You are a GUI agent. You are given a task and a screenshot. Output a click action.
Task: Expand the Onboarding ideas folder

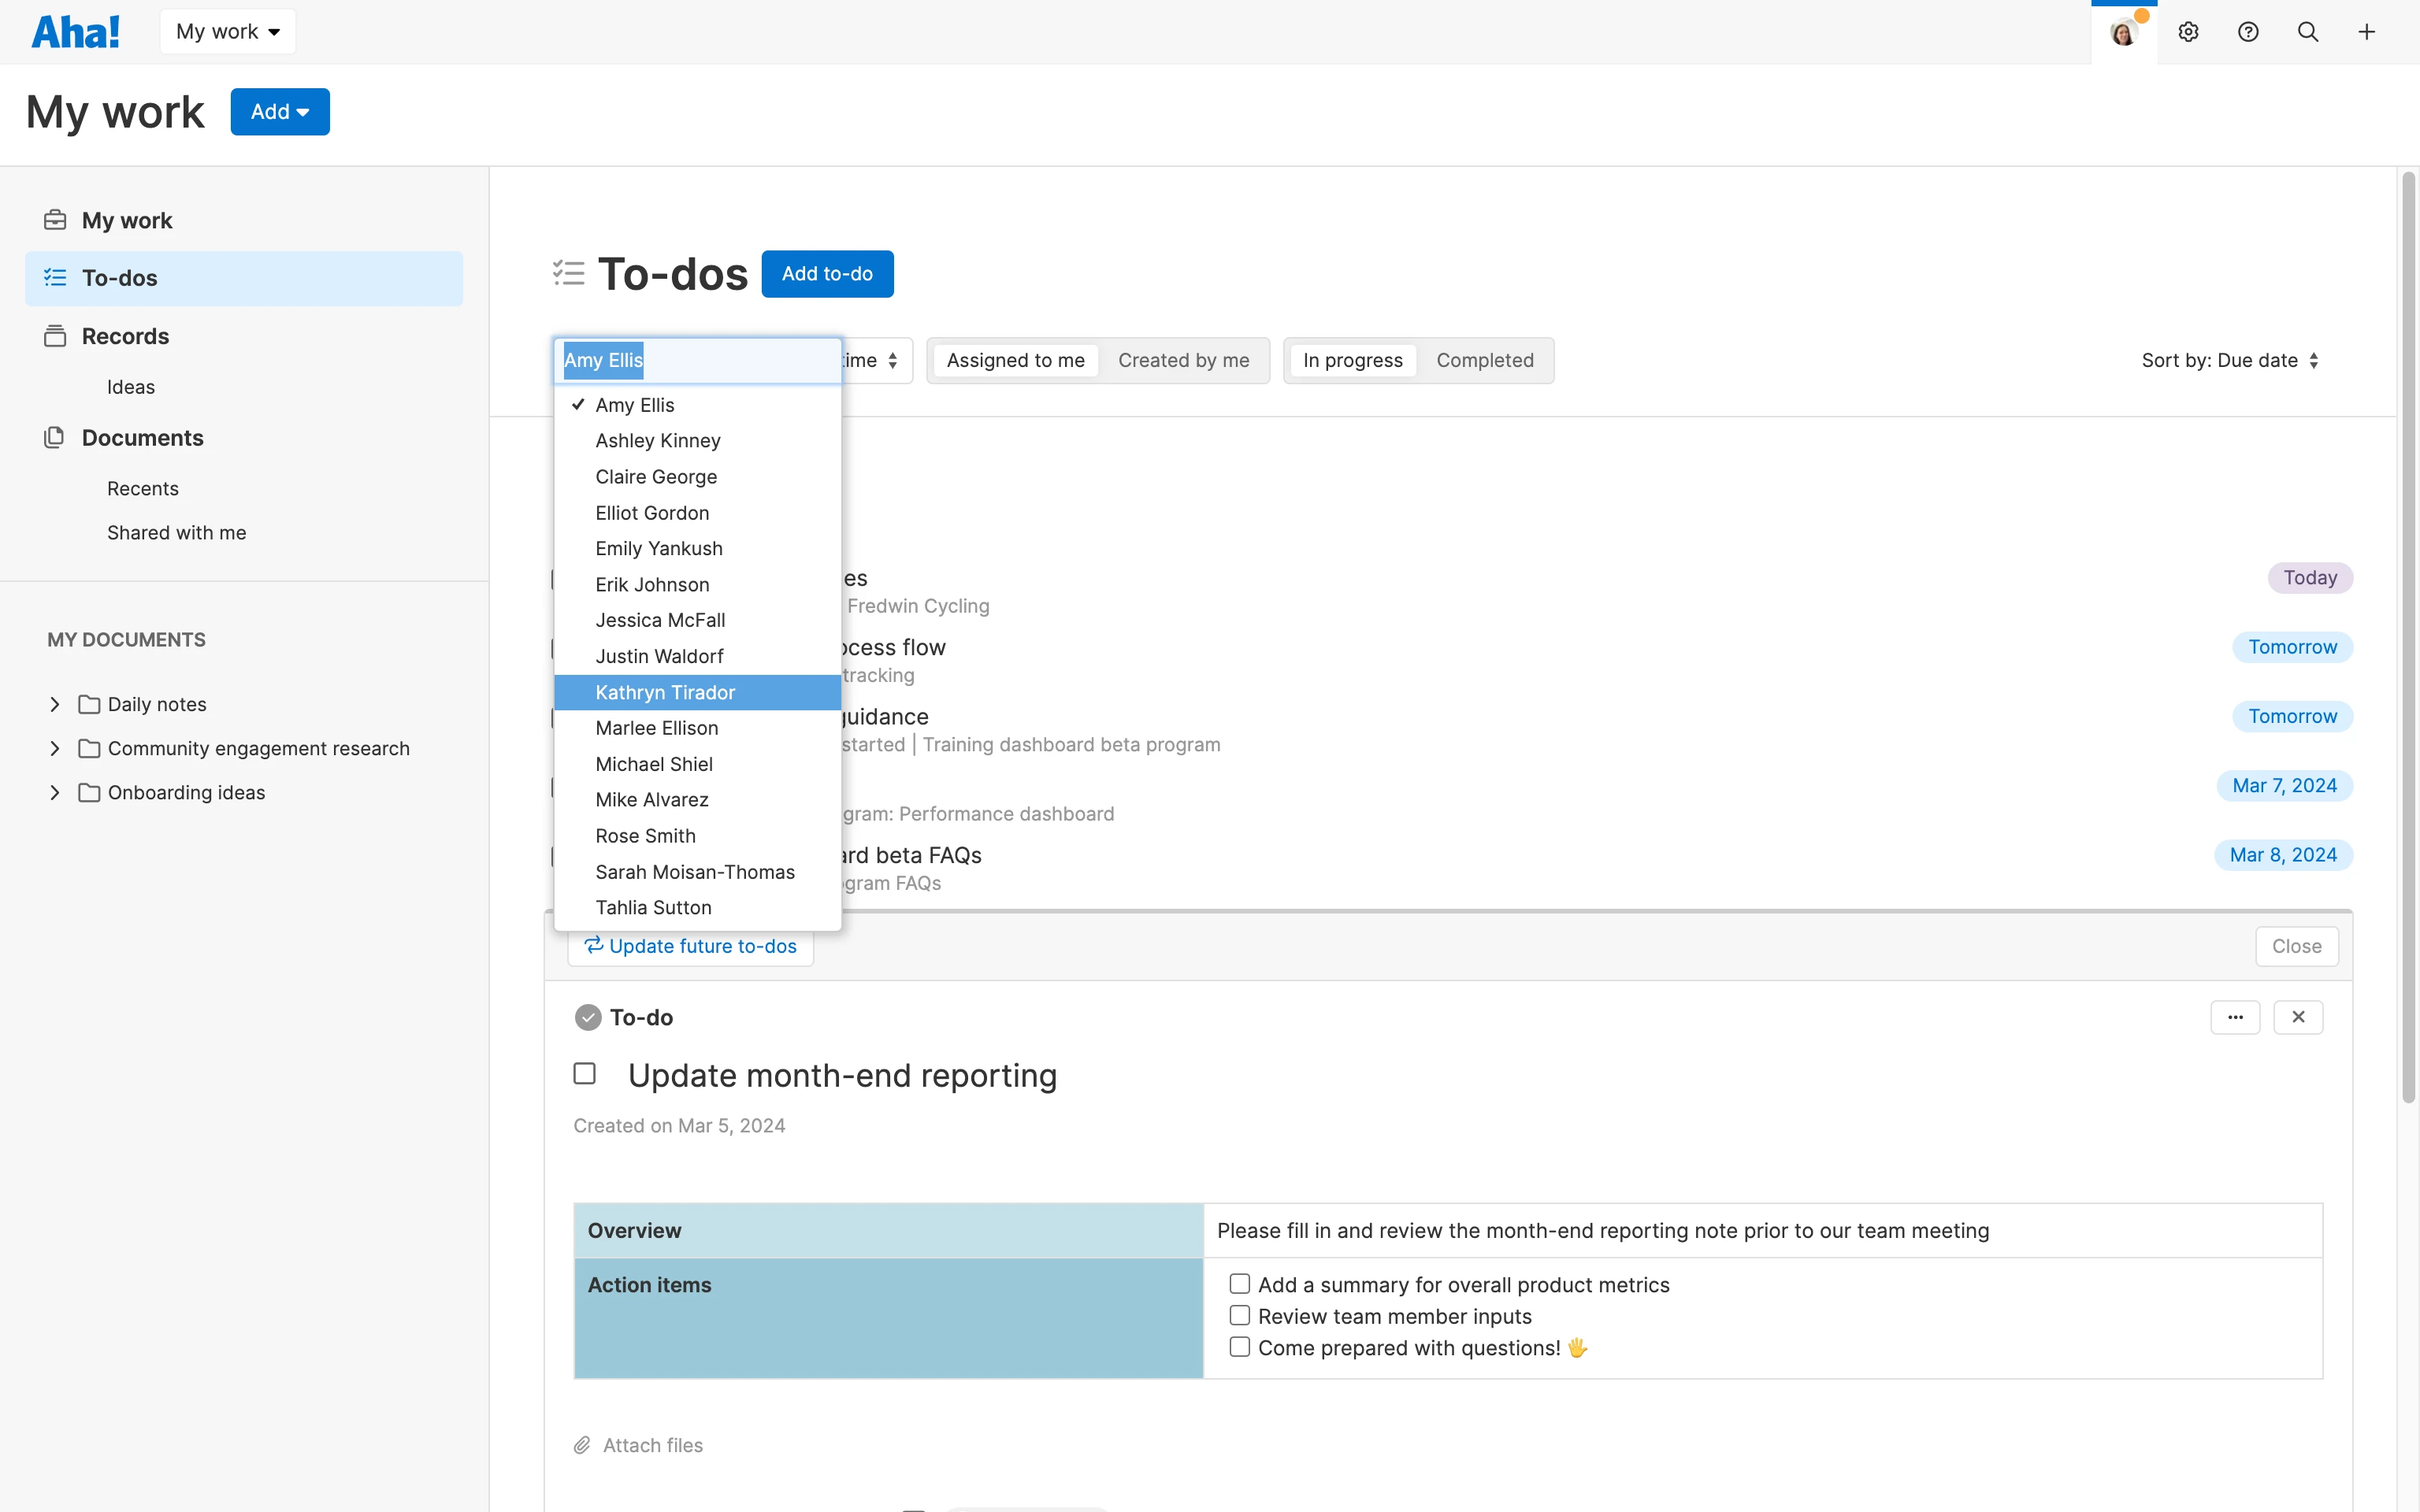55,792
